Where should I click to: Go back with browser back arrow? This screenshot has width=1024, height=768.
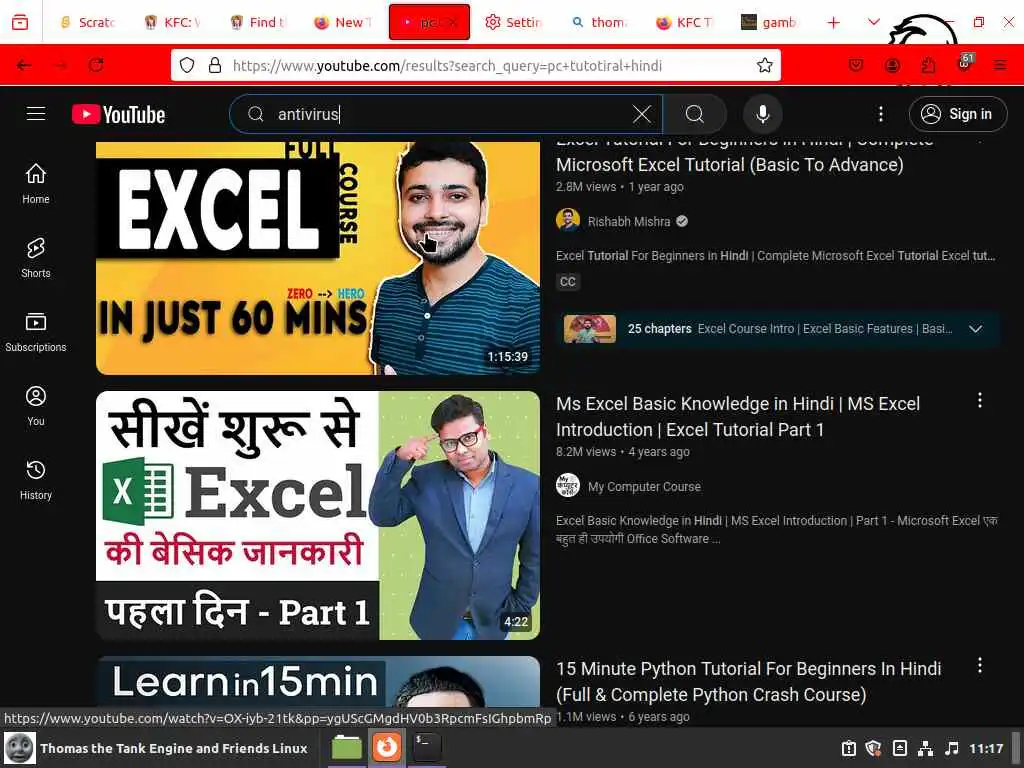click(24, 65)
